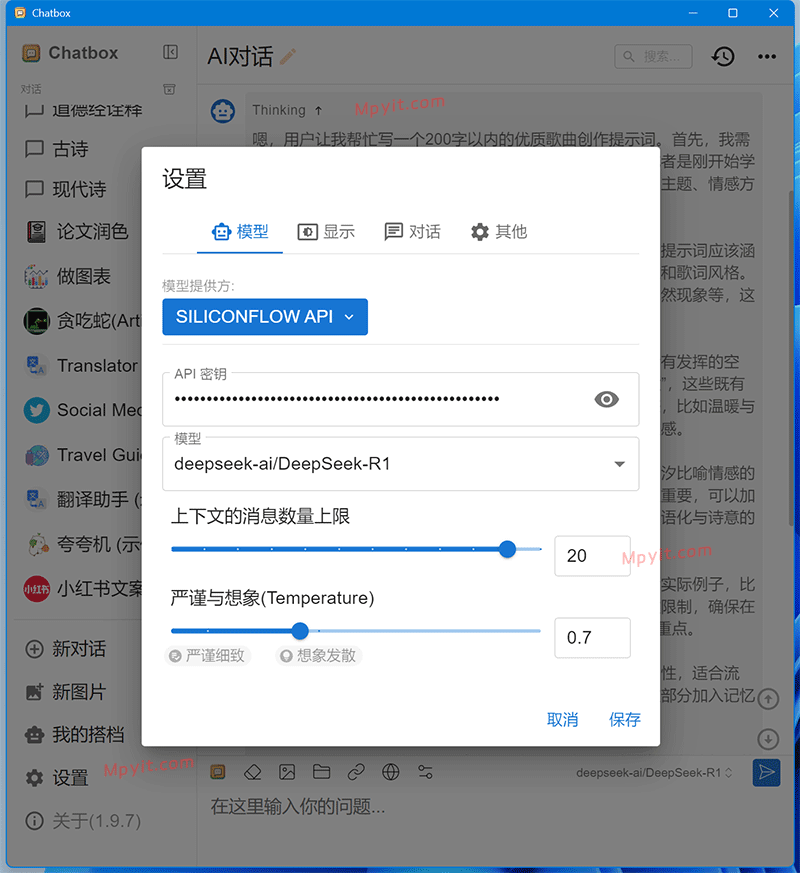Image resolution: width=800 pixels, height=873 pixels.
Task: Jump to top with the up arrow circle
Action: (x=768, y=698)
